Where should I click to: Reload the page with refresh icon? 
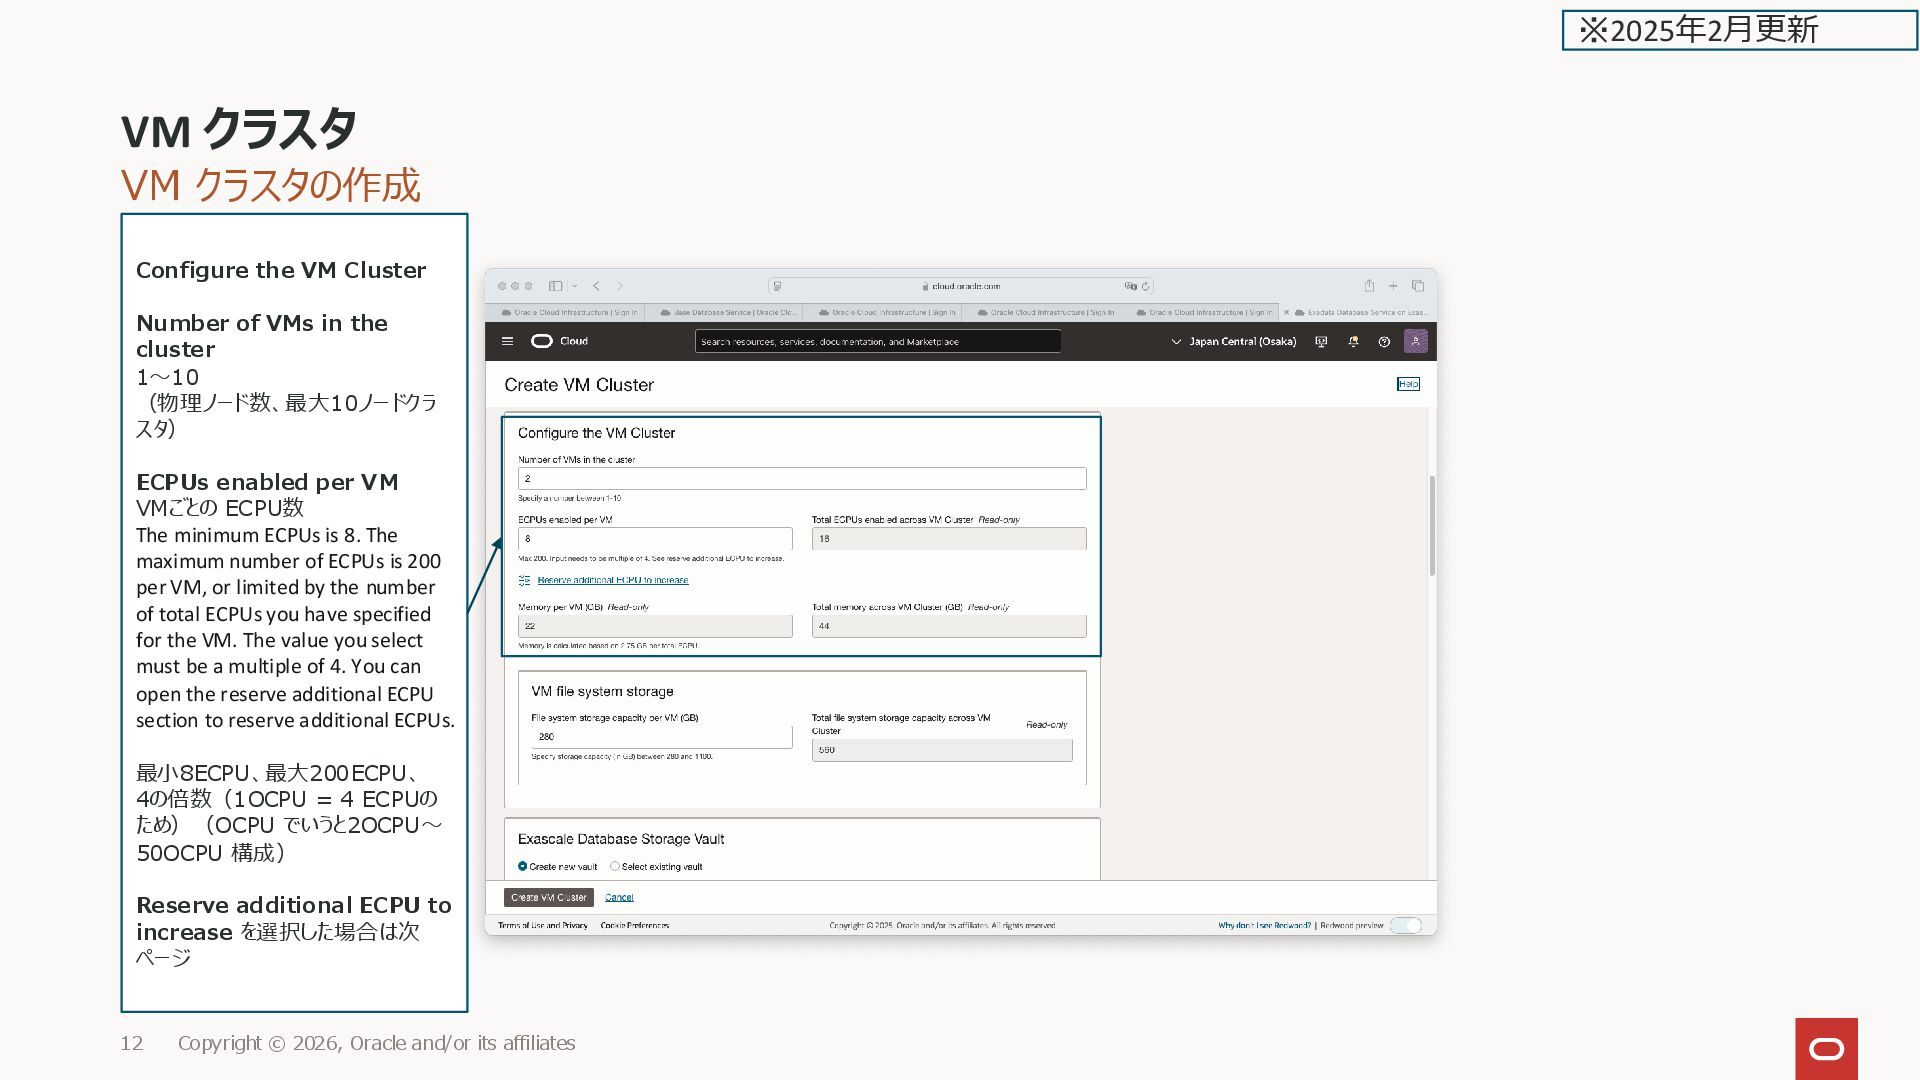coord(1146,286)
